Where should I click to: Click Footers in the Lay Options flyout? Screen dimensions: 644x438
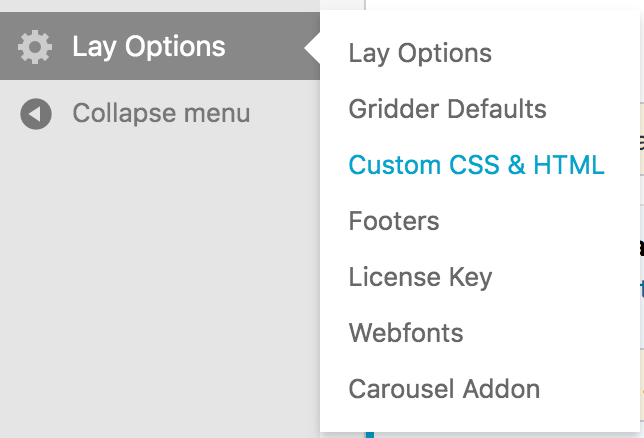[x=394, y=221]
